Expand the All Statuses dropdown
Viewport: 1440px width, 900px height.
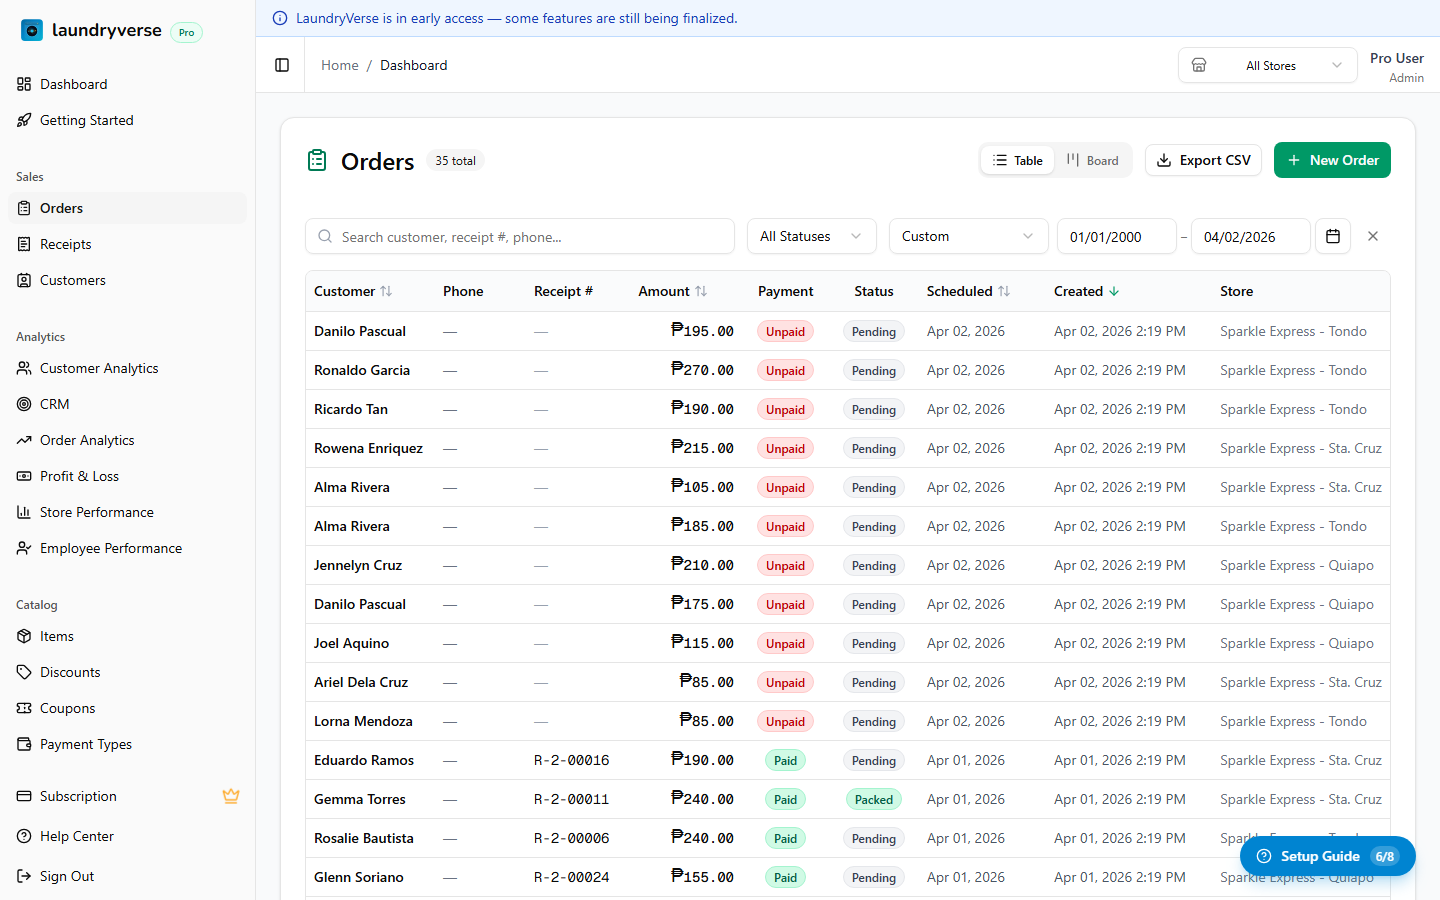tap(811, 236)
